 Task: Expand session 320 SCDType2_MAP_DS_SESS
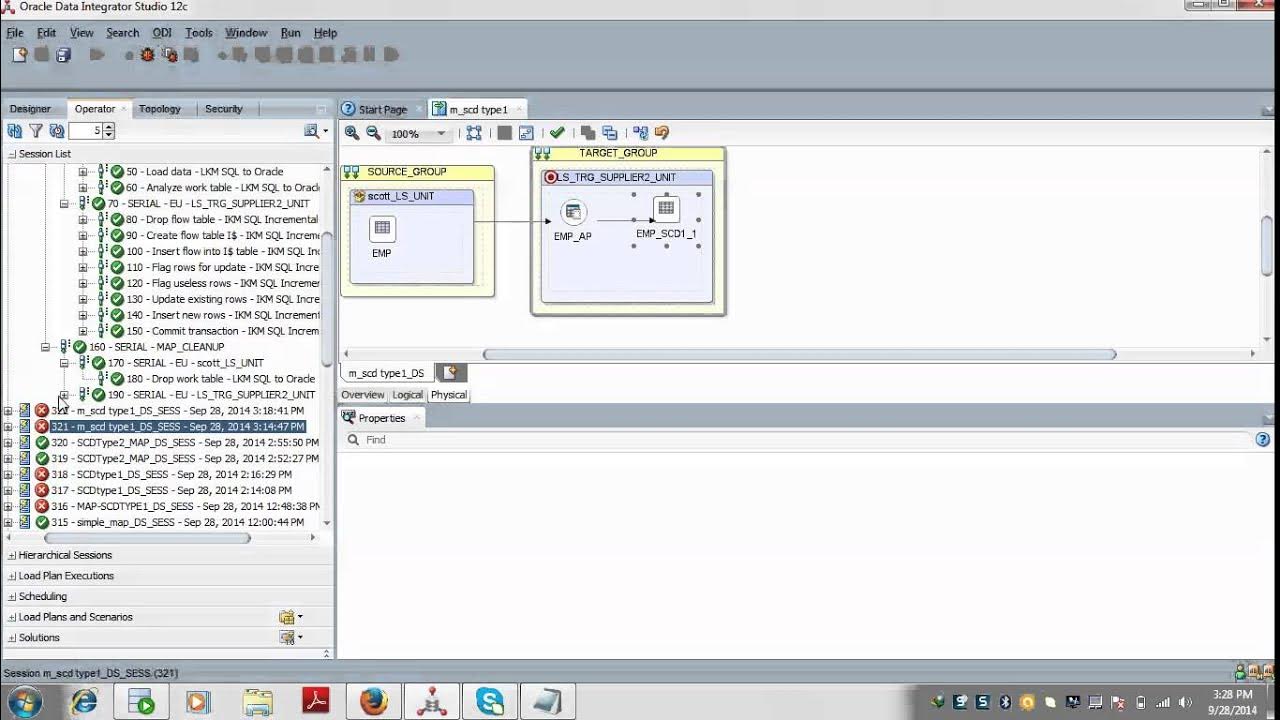[8, 443]
